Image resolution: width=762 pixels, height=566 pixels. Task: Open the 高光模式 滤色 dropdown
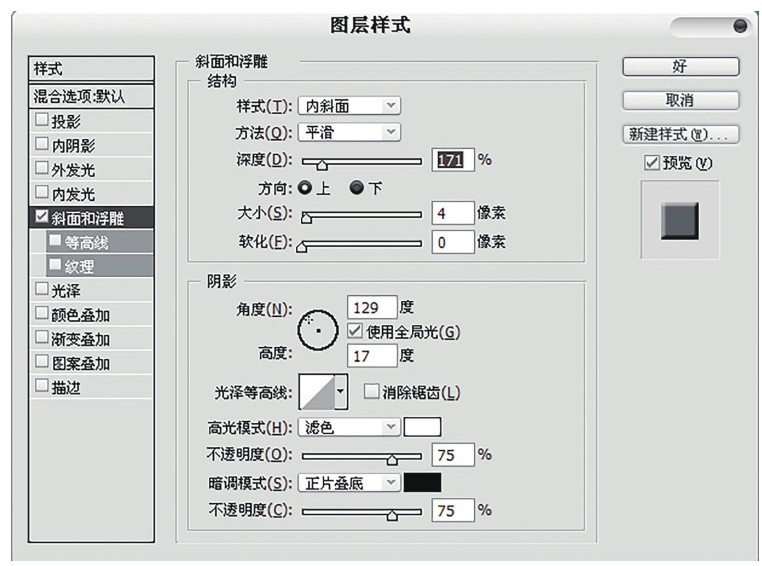coord(349,427)
